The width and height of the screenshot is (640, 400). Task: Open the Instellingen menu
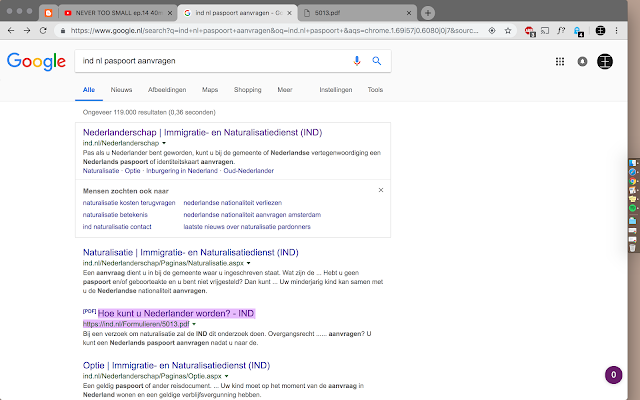pyautogui.click(x=336, y=90)
